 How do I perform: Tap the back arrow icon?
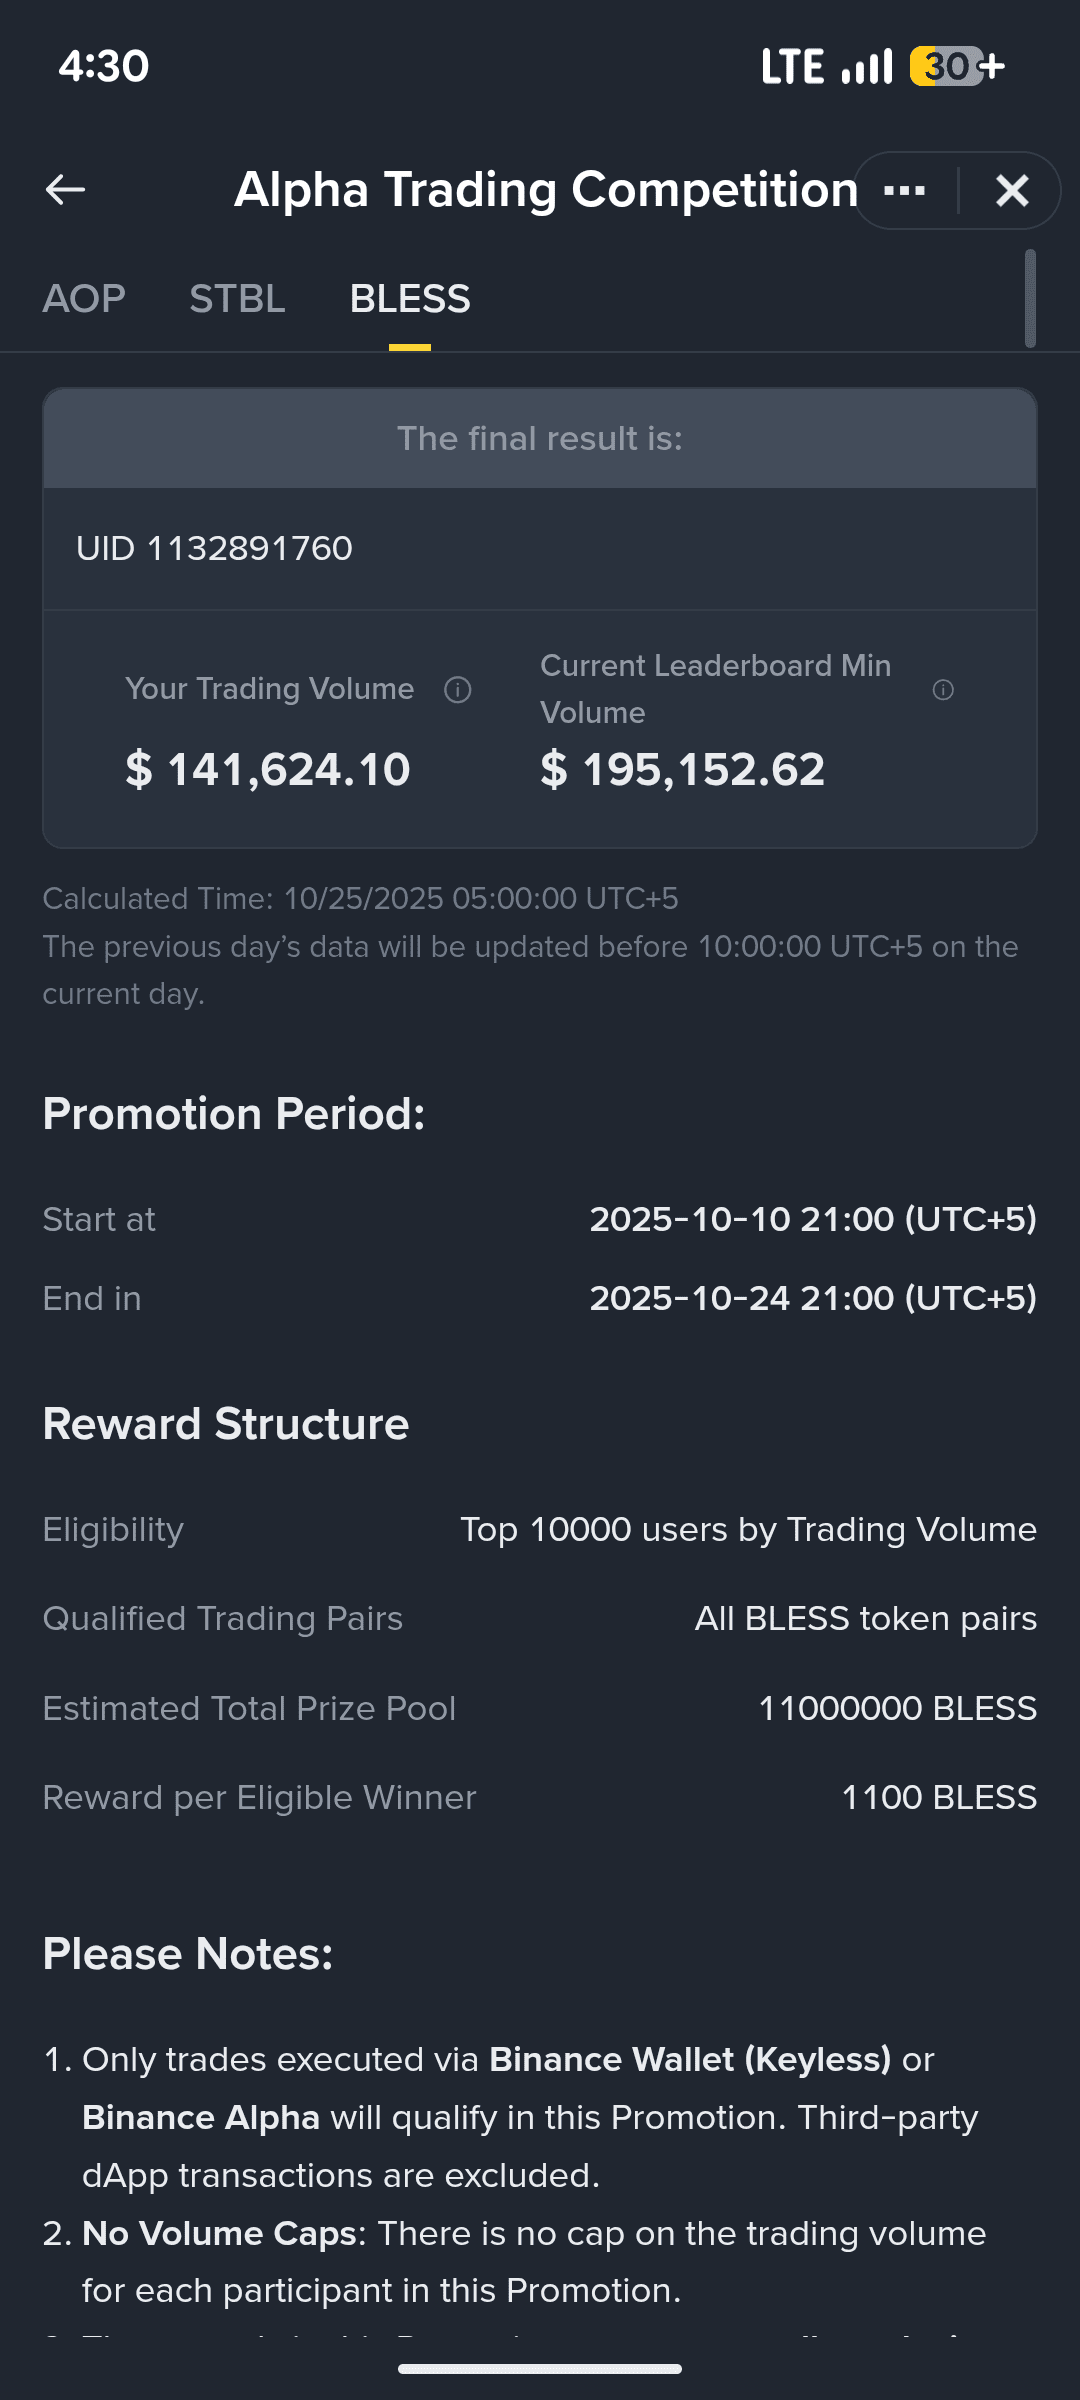tap(65, 189)
